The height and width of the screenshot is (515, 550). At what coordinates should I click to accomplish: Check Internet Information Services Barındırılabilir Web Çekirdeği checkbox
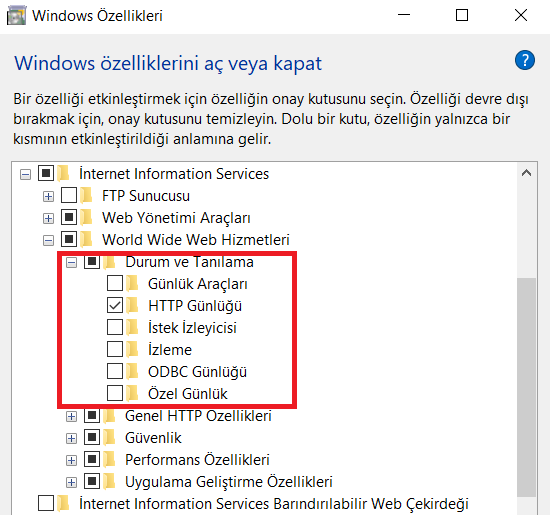point(46,503)
